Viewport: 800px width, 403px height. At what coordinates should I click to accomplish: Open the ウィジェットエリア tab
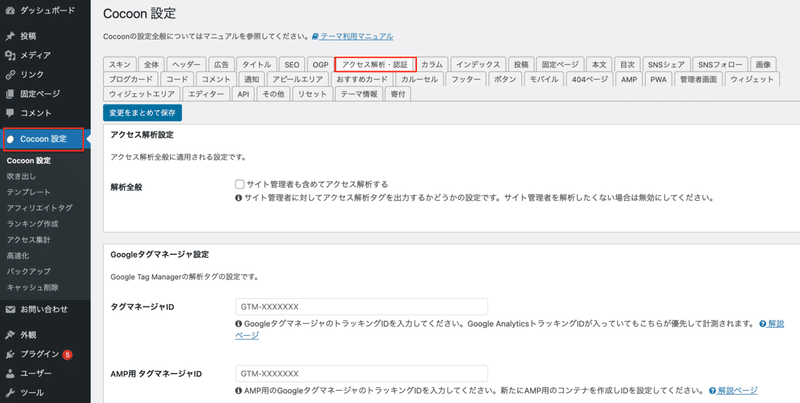142,94
